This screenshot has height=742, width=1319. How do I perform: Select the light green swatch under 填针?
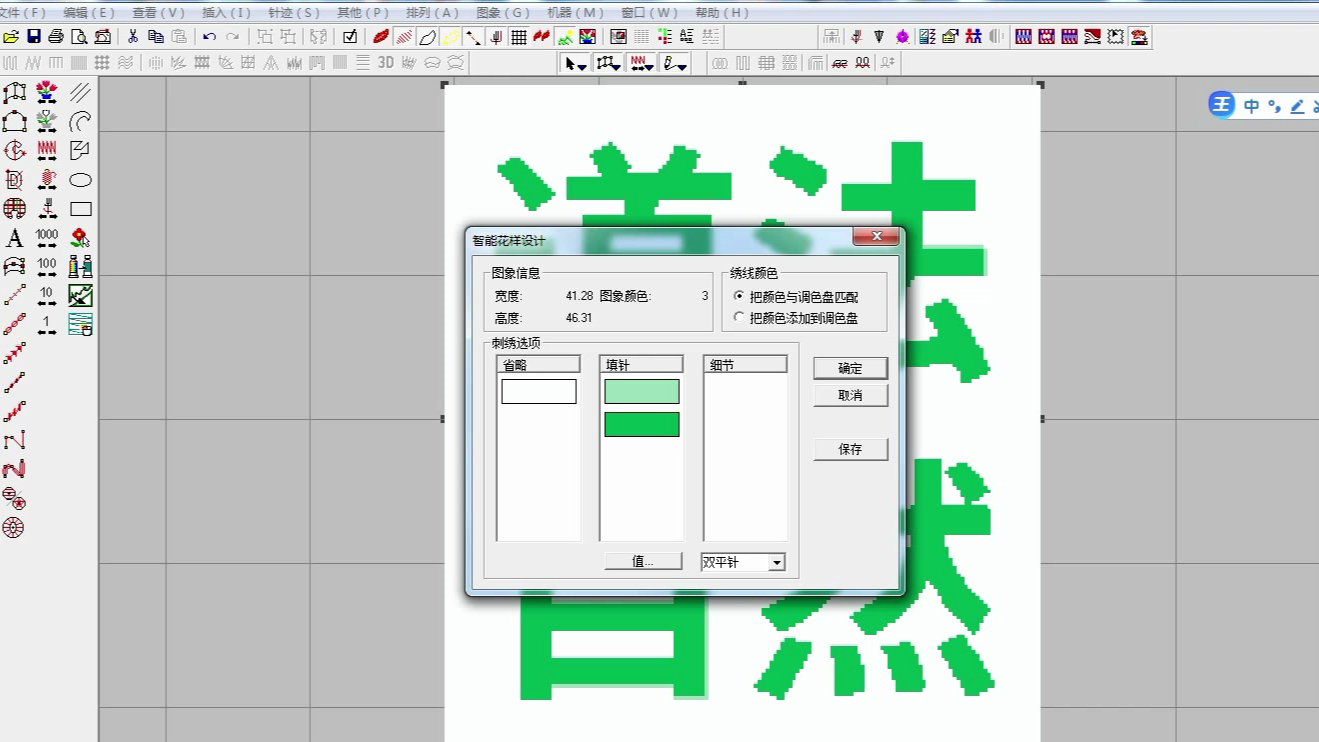(x=642, y=391)
